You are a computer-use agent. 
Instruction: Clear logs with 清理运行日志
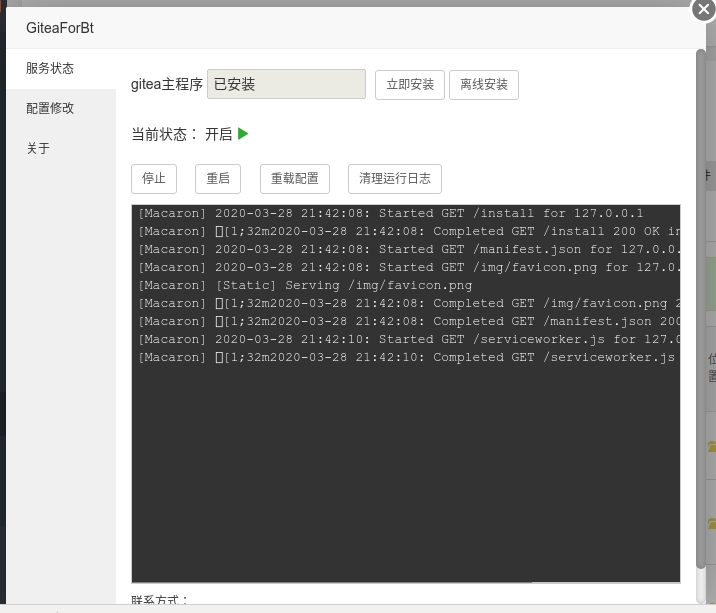tap(395, 179)
